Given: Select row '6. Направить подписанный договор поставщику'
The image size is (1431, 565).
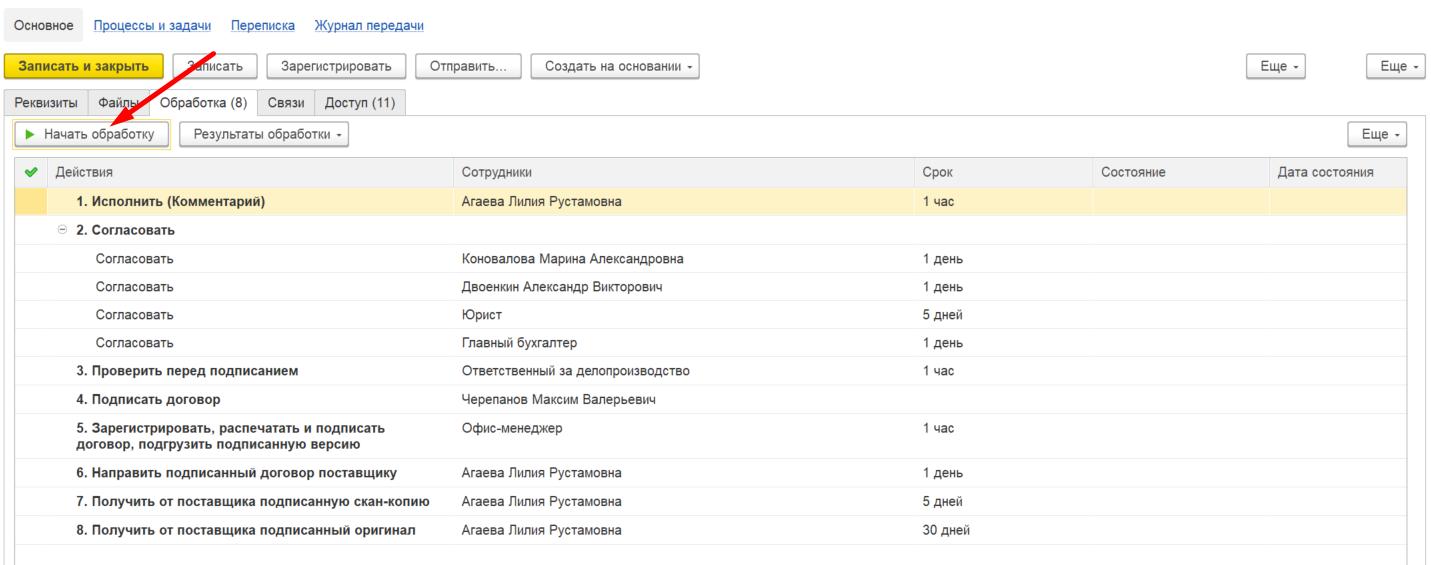Looking at the screenshot, I should point(711,473).
